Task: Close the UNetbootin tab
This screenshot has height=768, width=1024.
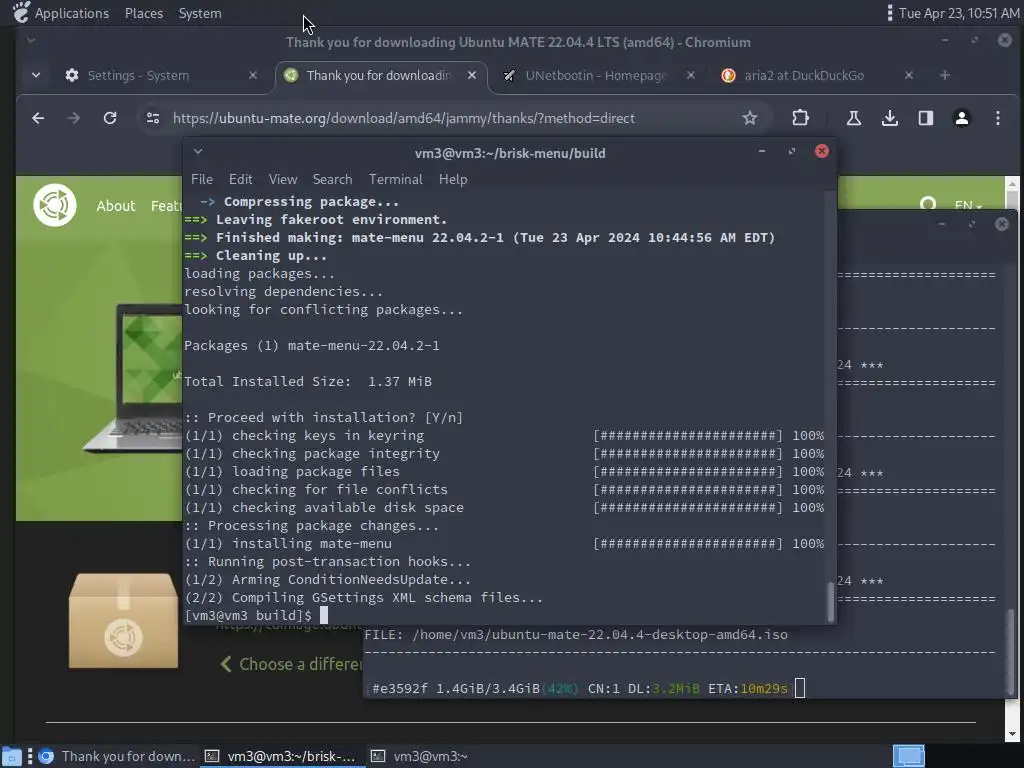Action: tap(690, 76)
